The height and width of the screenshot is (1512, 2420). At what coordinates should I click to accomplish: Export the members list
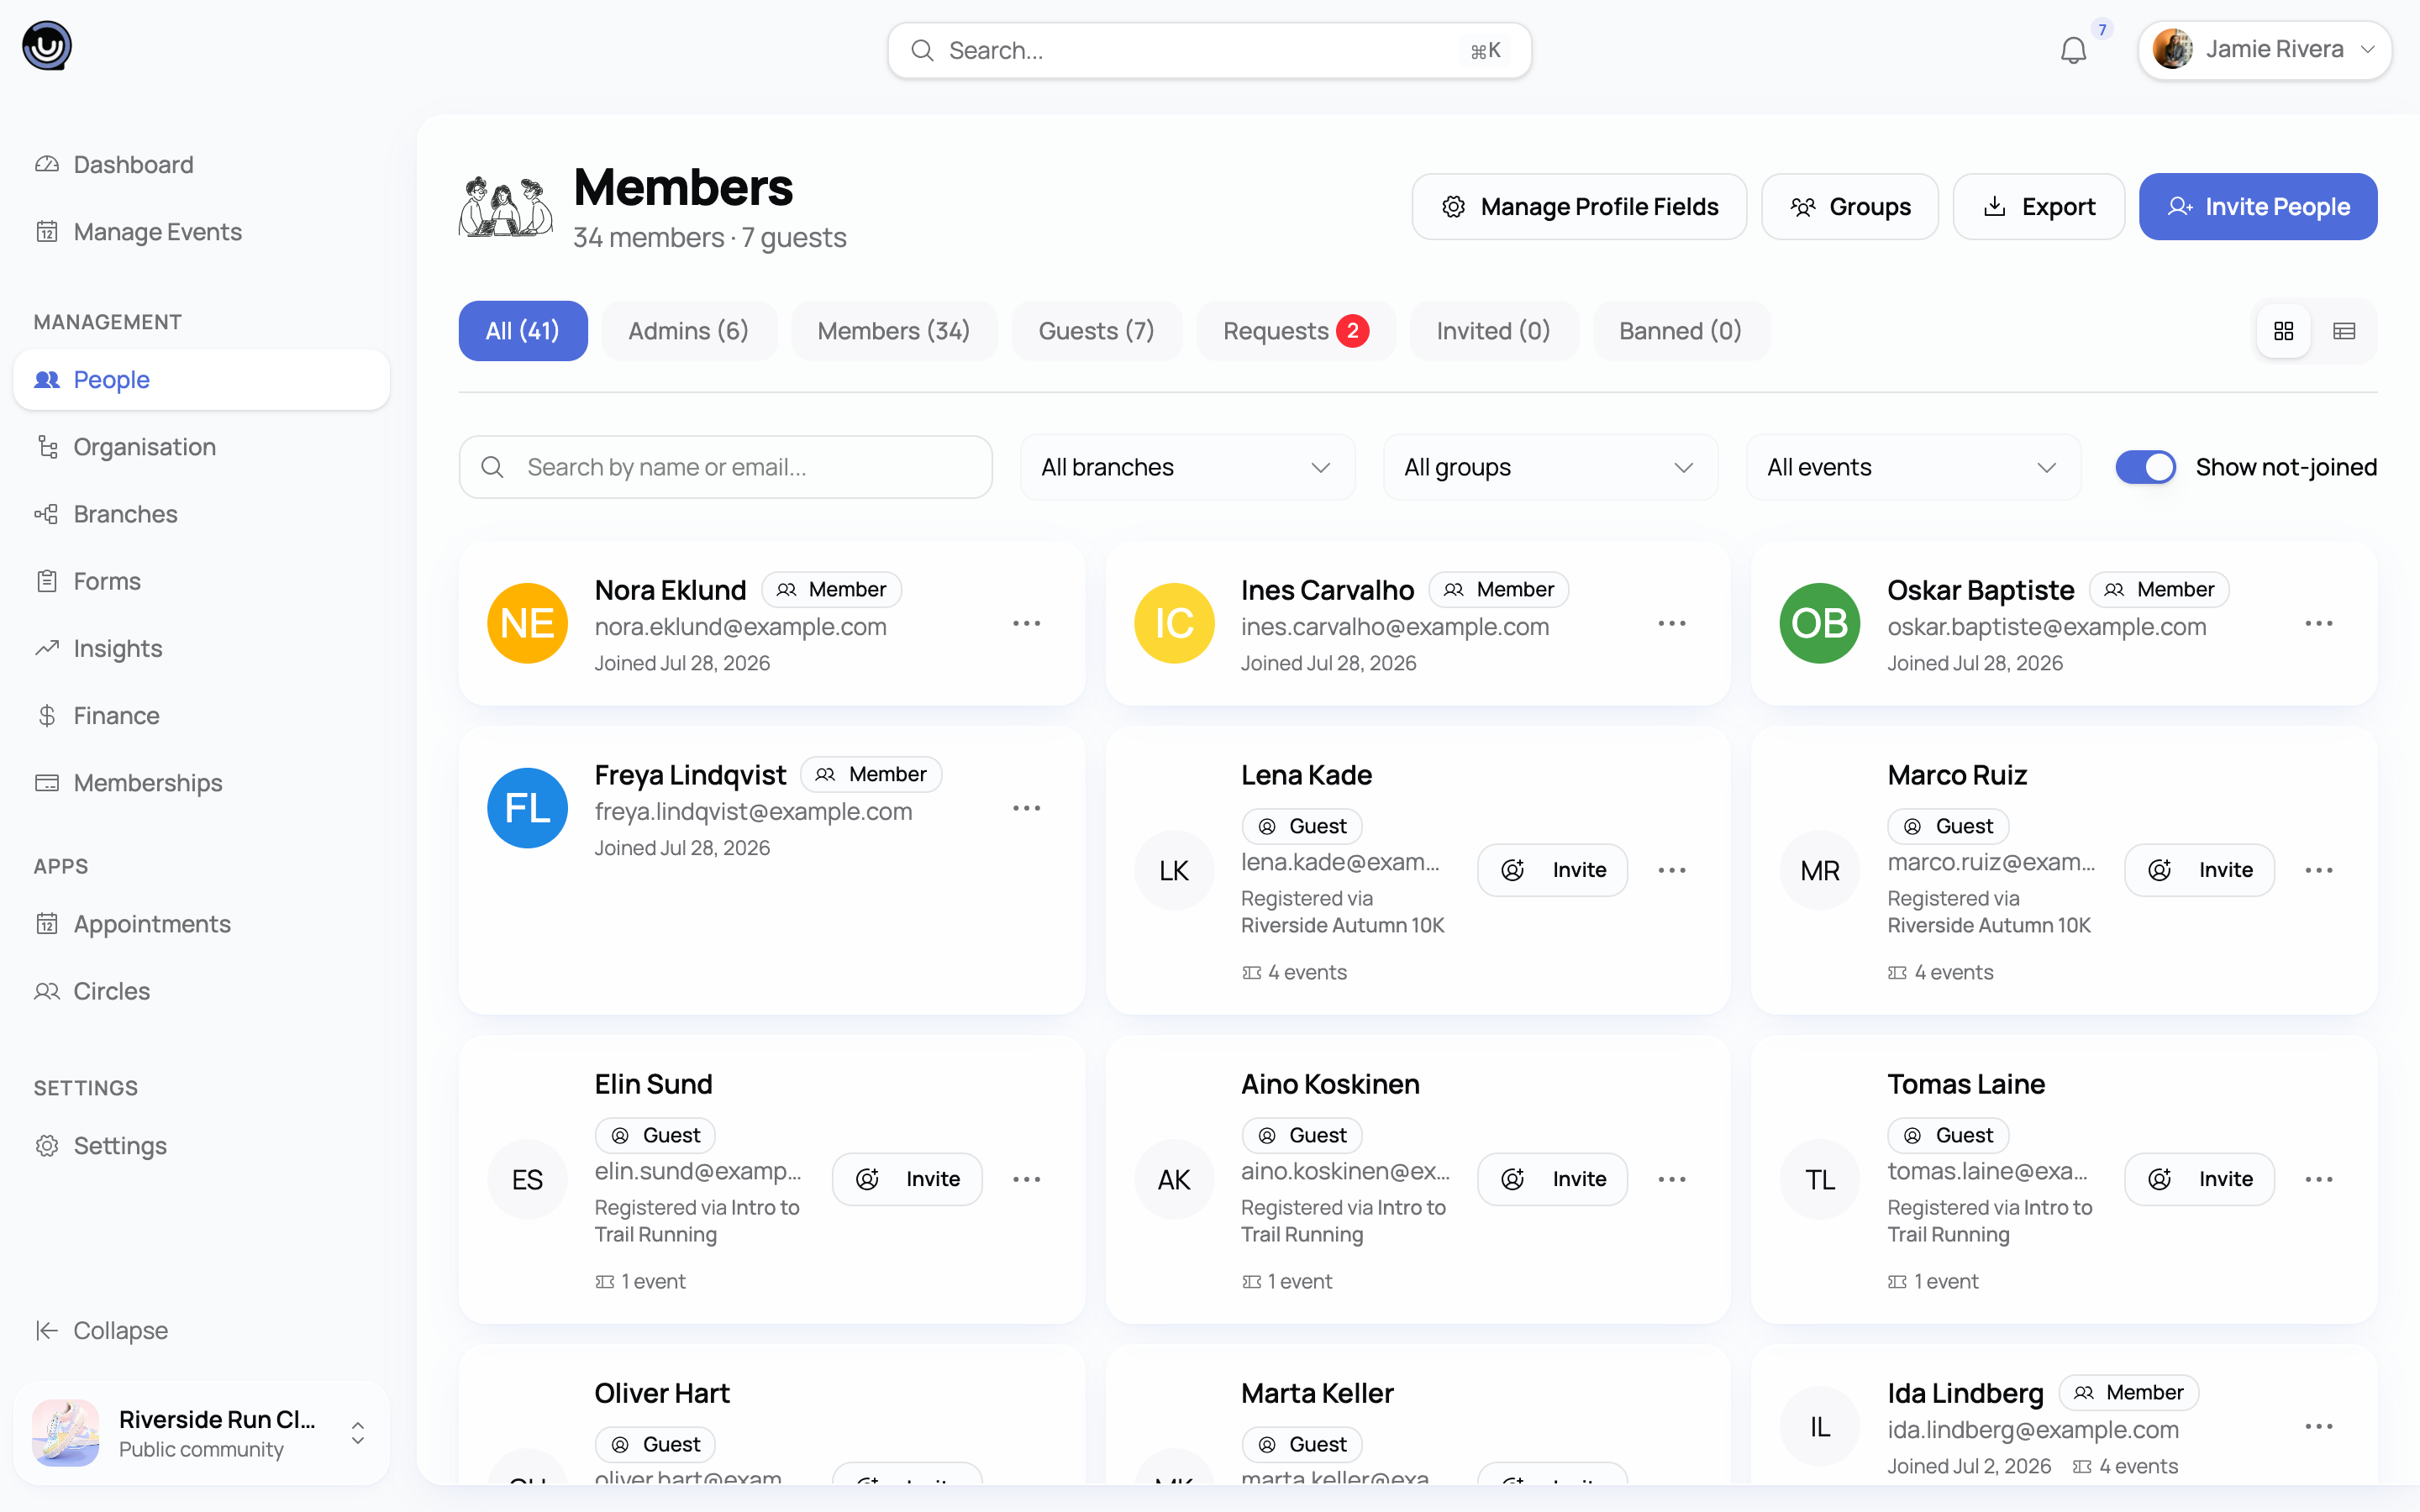2038,207
